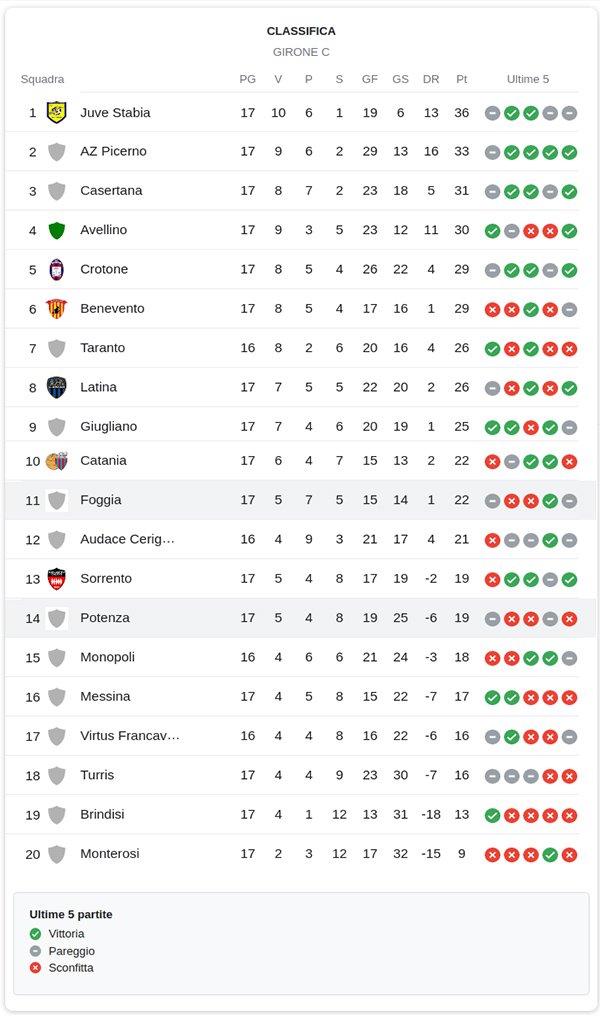
Task: Click Monterosi's latest match result icon
Action: click(x=569, y=855)
